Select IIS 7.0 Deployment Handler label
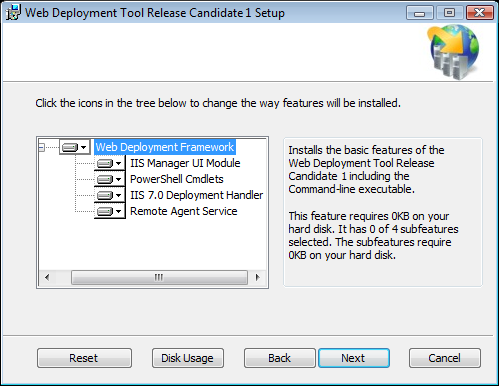 point(196,195)
